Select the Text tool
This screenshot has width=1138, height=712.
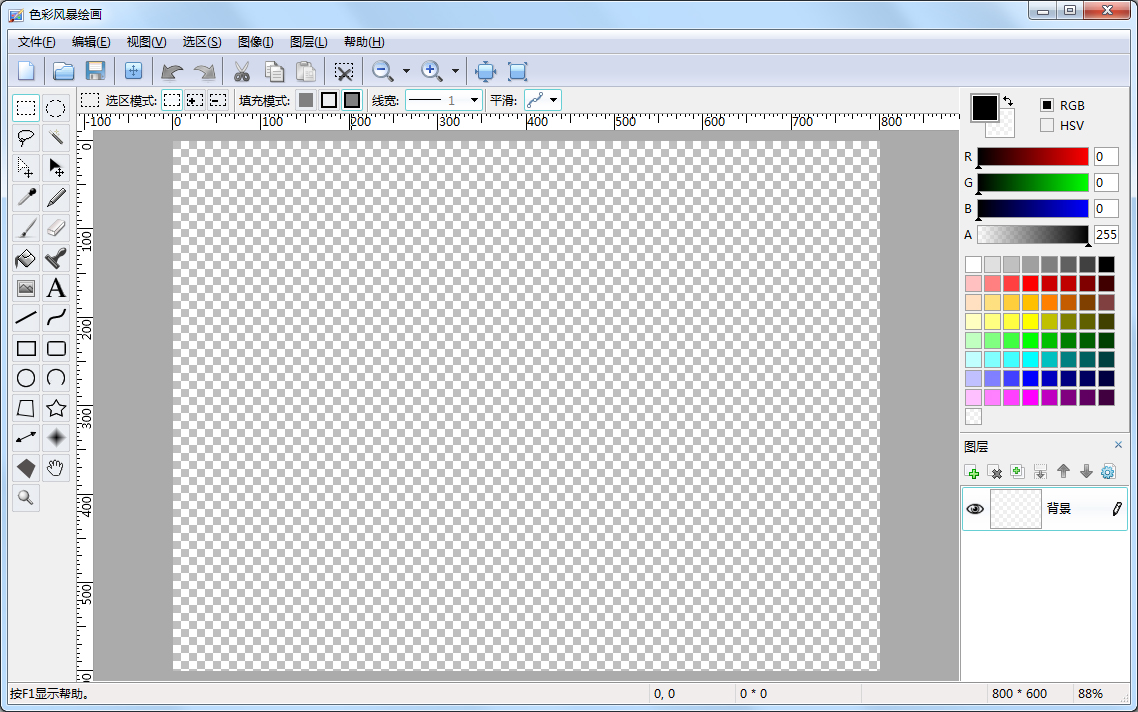(56, 288)
